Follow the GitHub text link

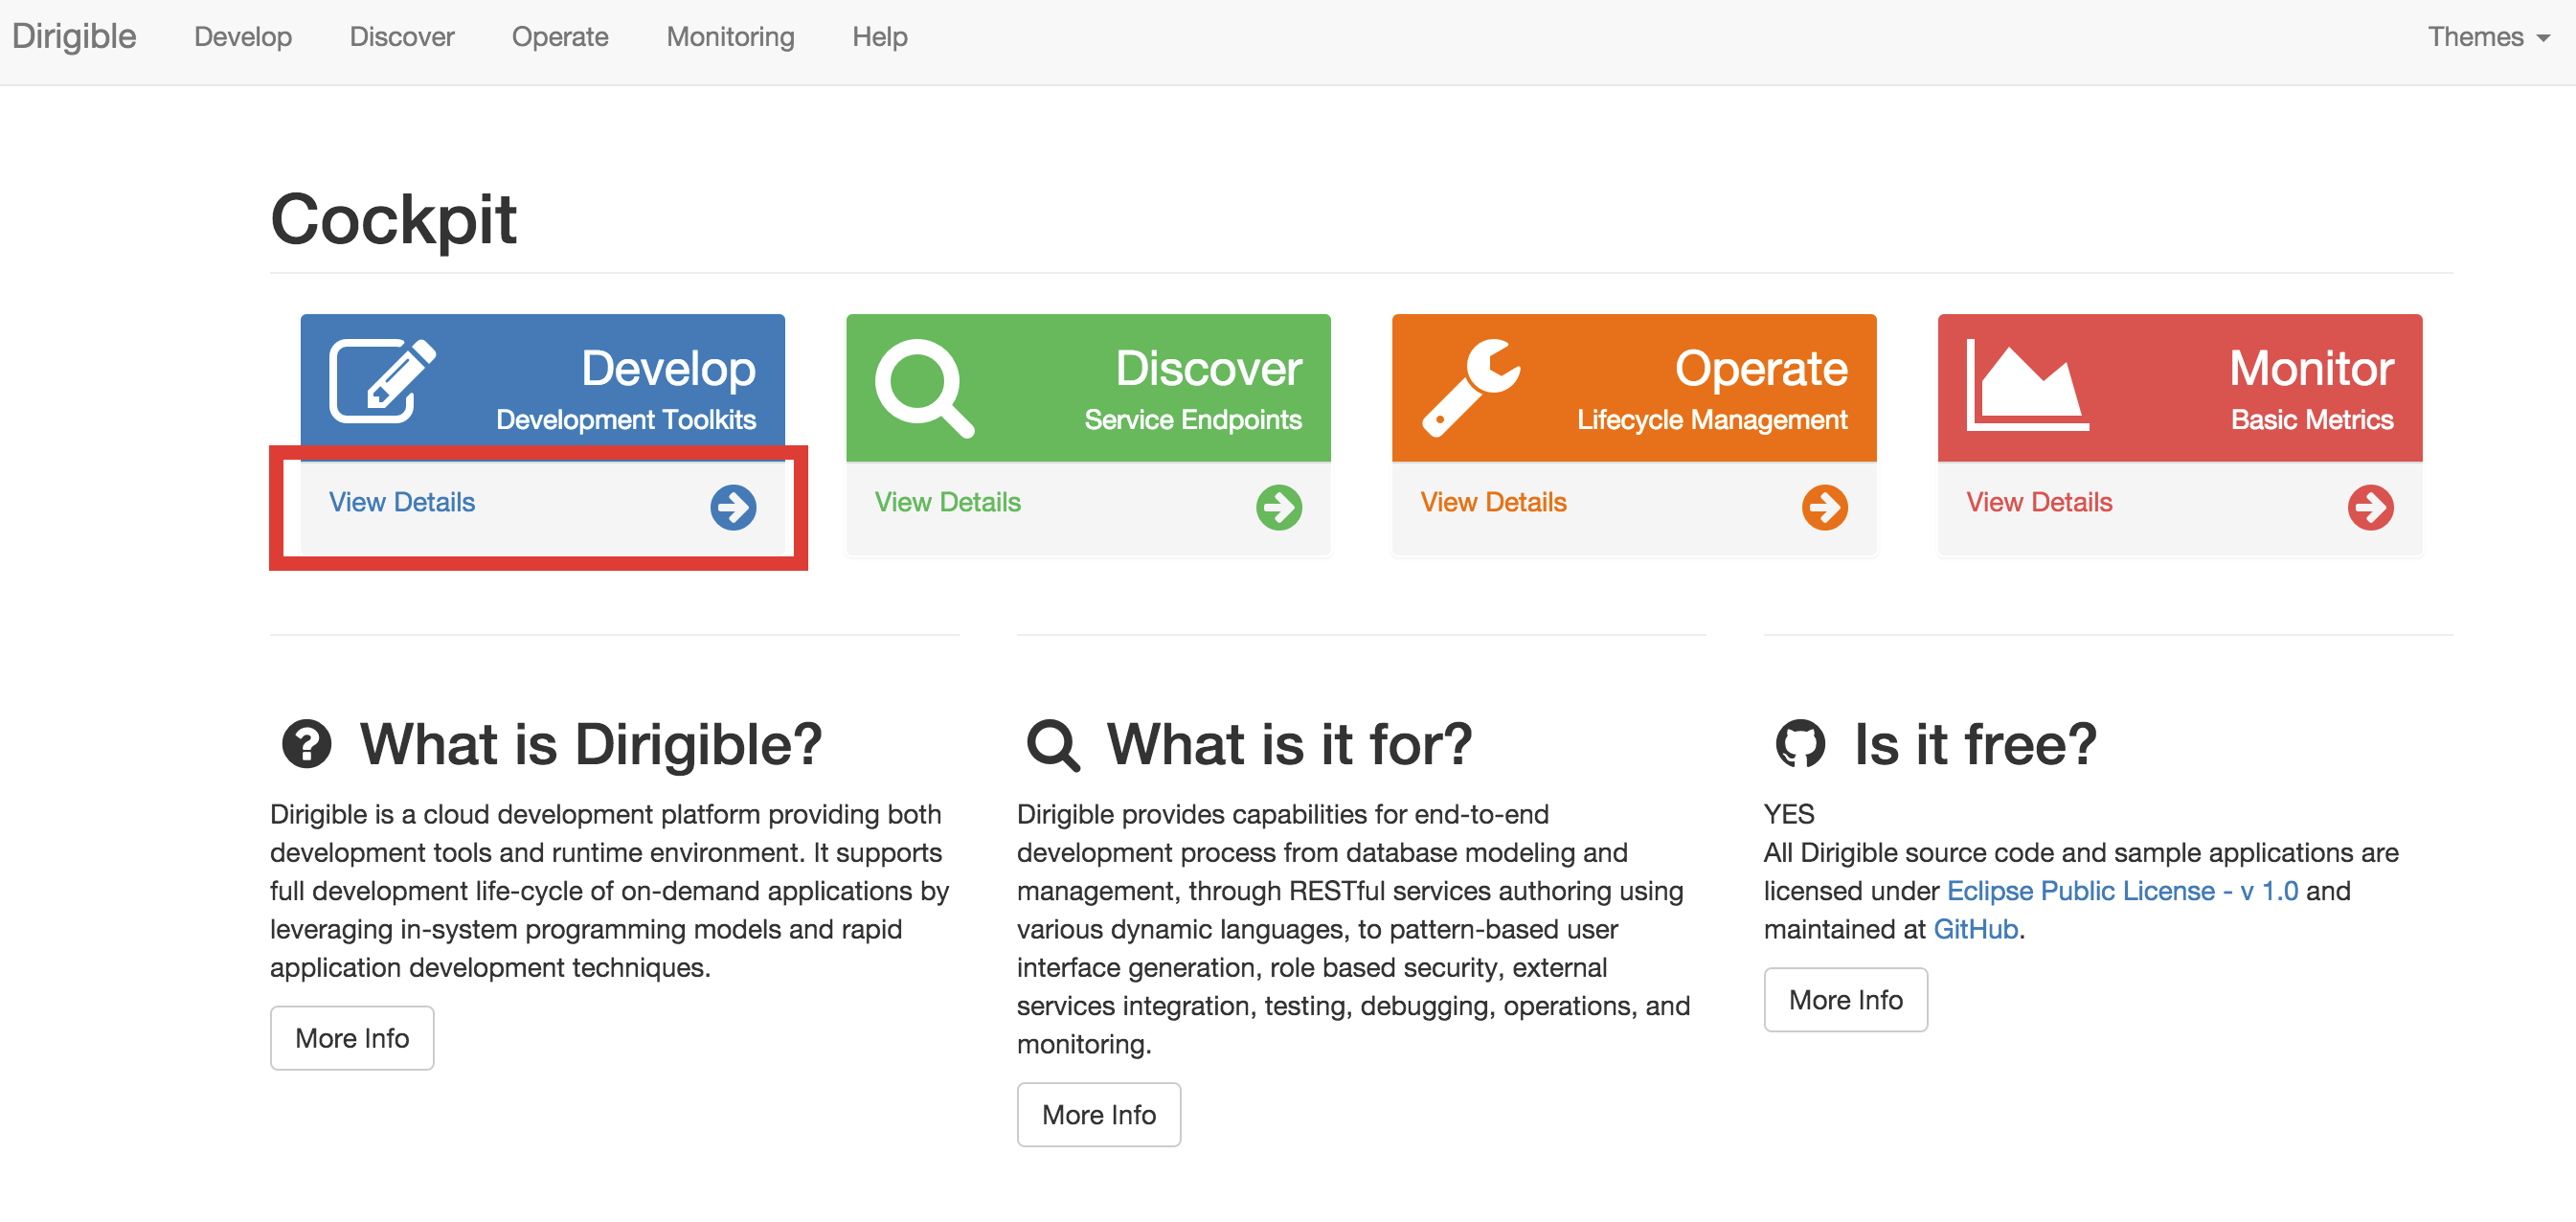coord(1975,930)
